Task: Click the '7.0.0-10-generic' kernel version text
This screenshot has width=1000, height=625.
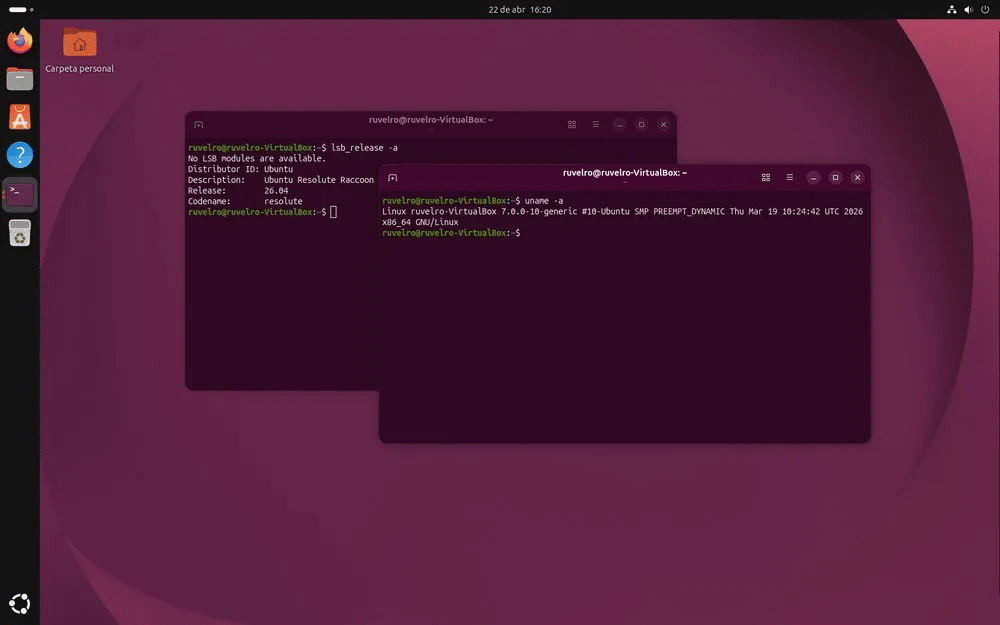Action: point(539,212)
